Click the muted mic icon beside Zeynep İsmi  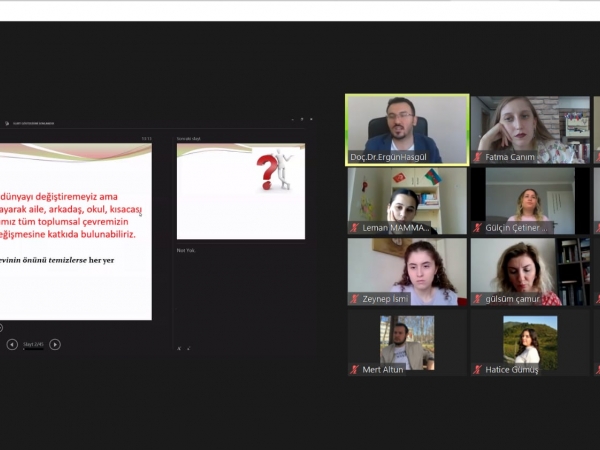355,299
